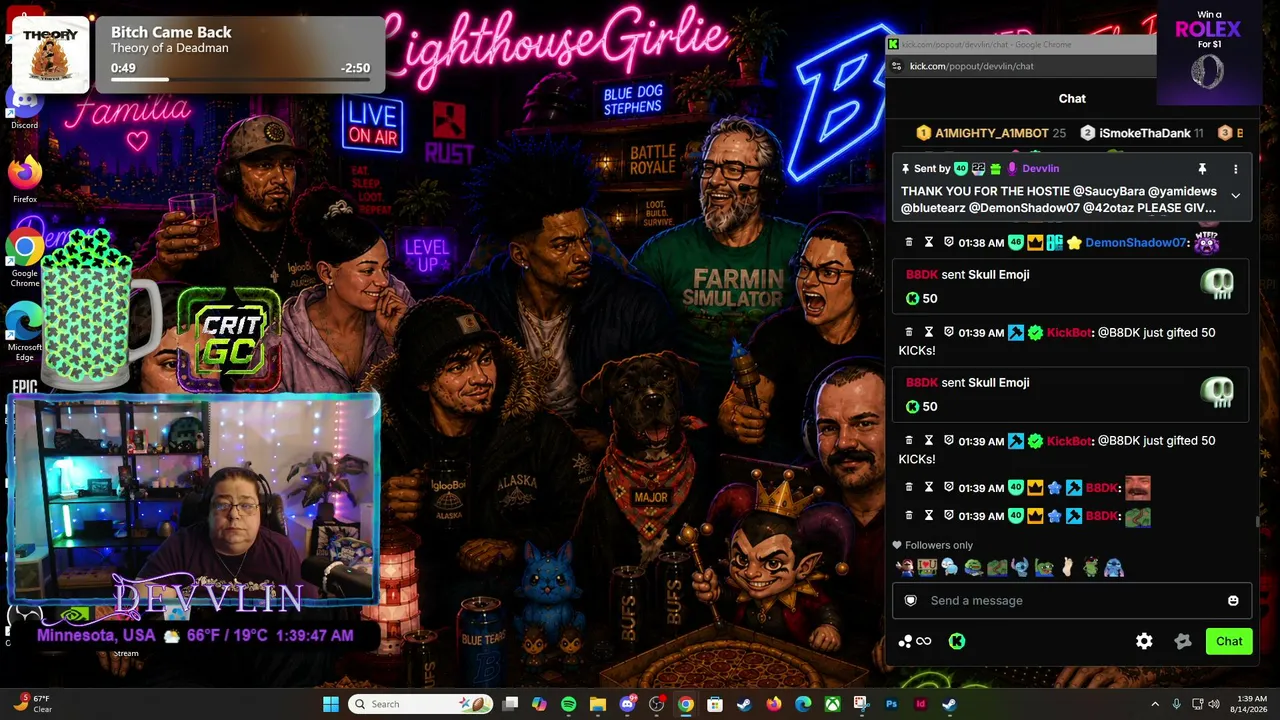Viewport: 1280px width, 720px height.
Task: View top gifter A1MIGHTY_A1MBOT
Action: click(x=992, y=133)
